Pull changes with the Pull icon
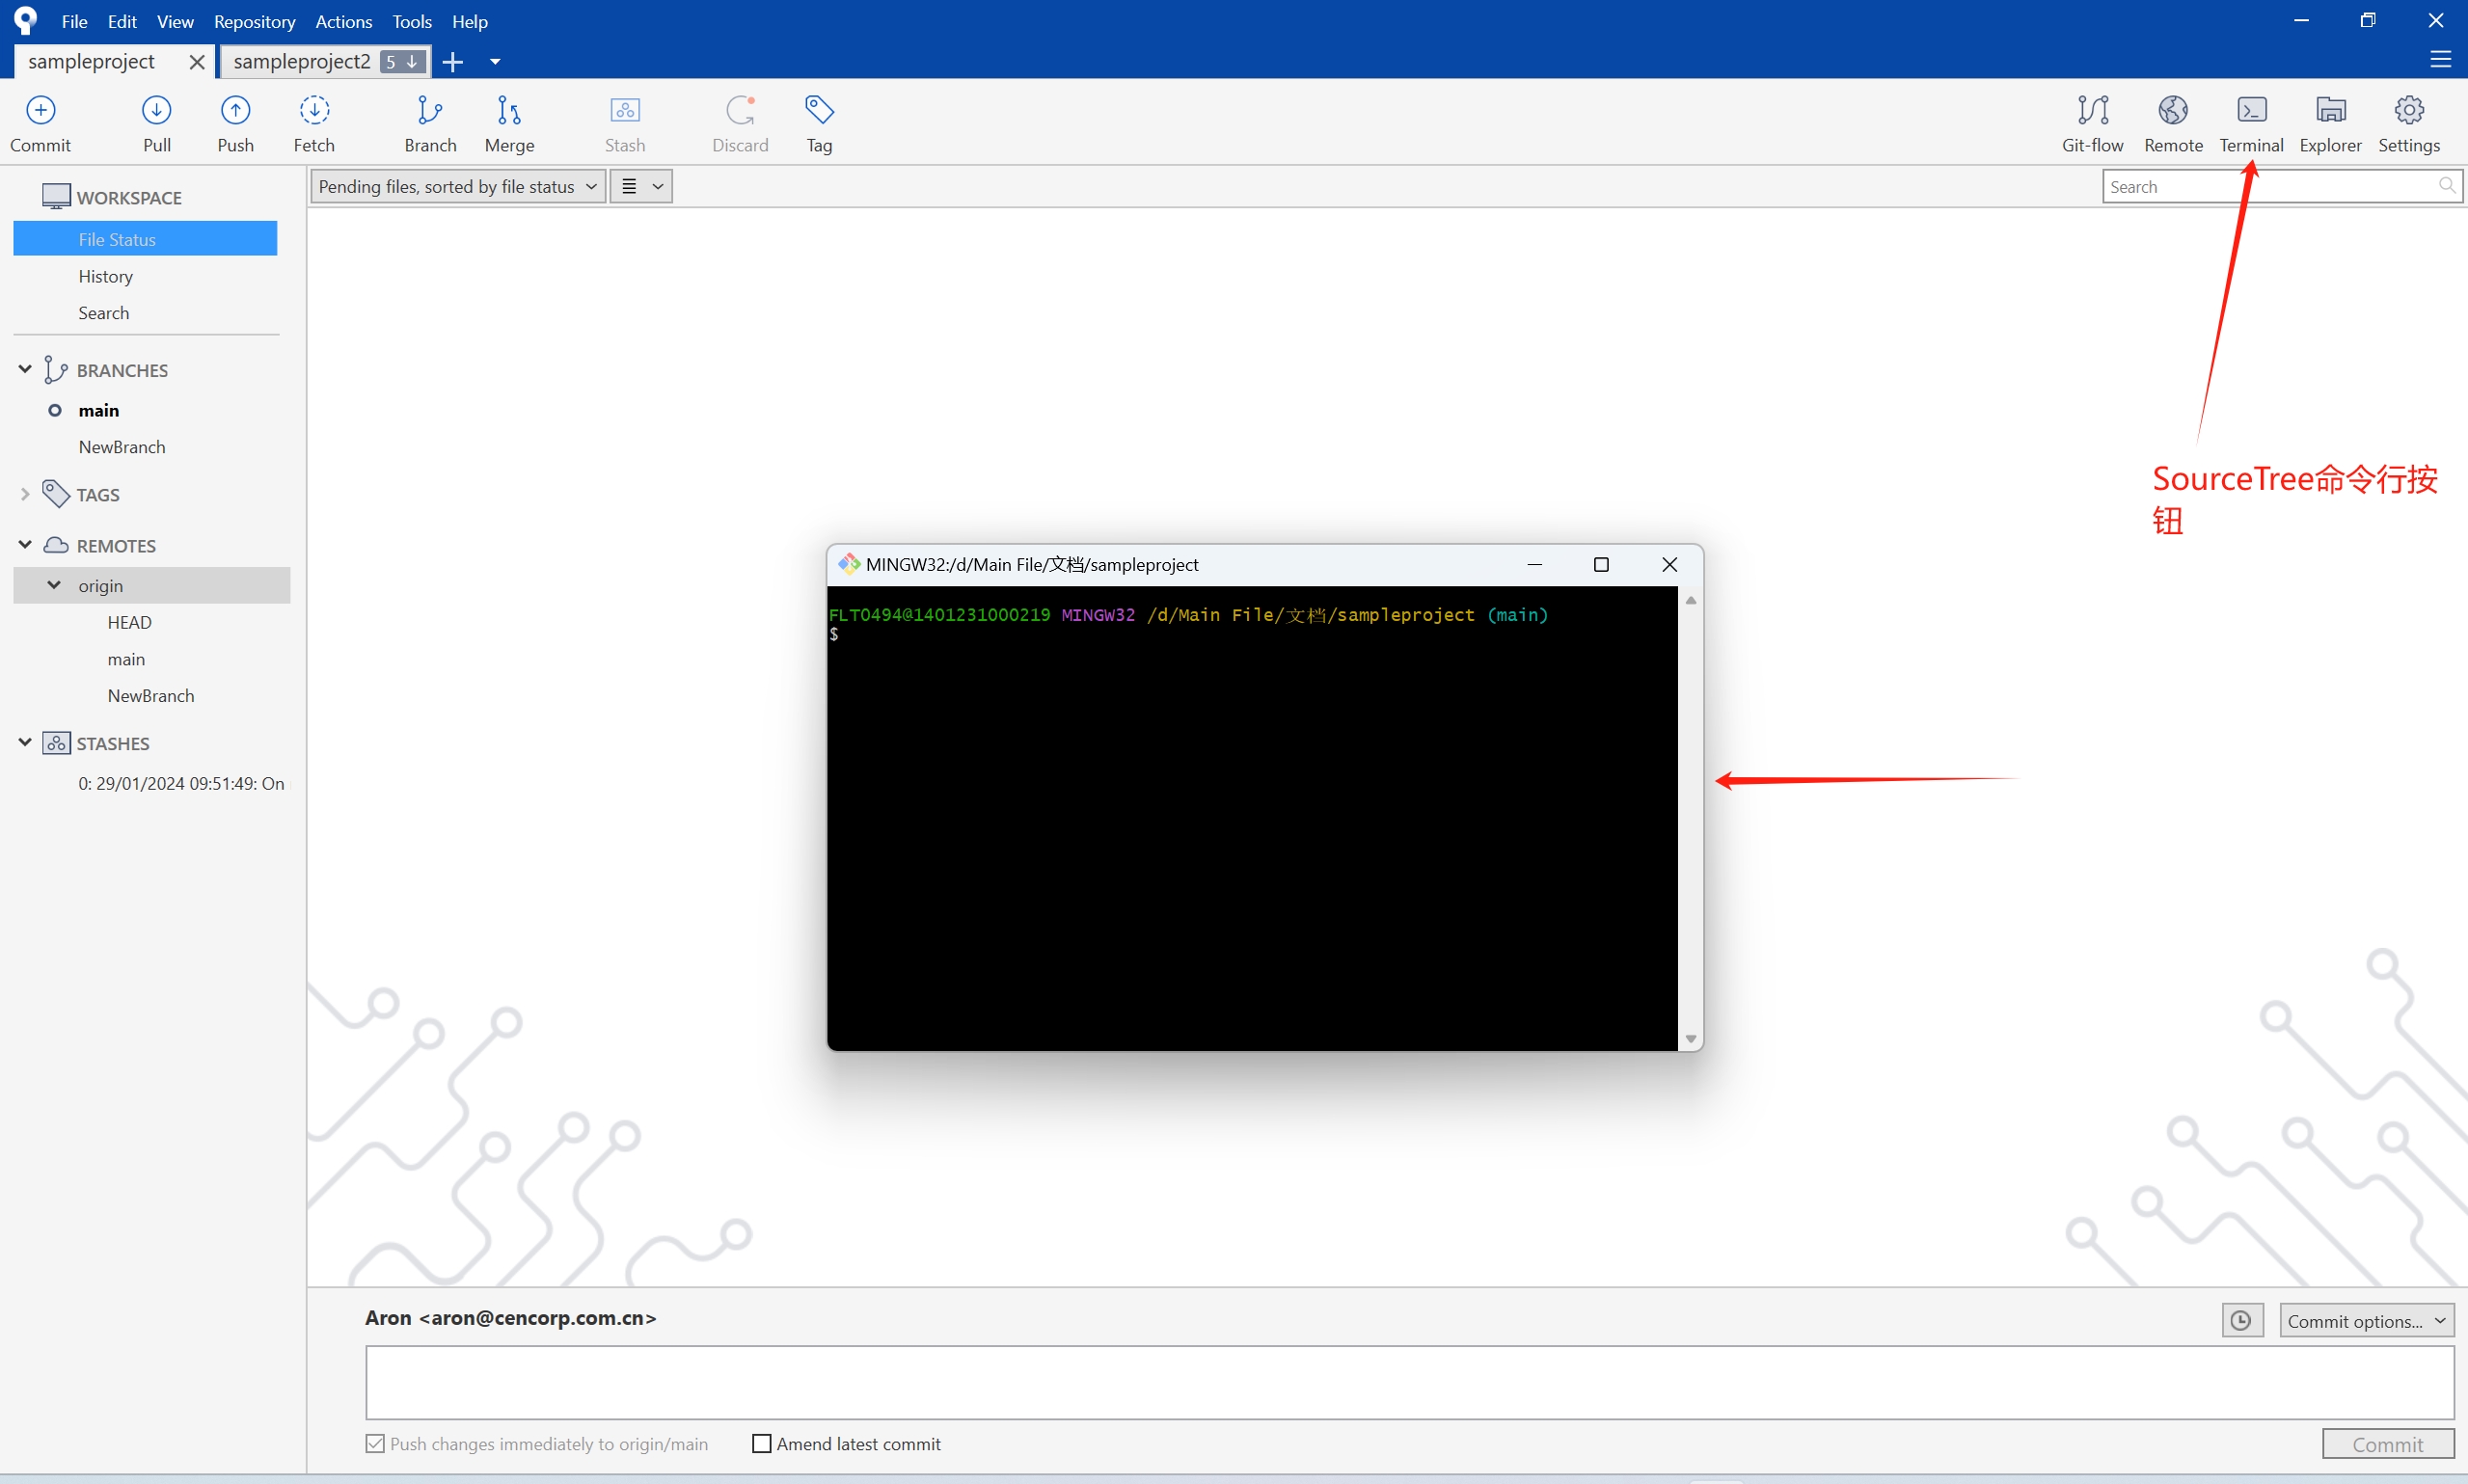The image size is (2468, 1484). pos(157,122)
